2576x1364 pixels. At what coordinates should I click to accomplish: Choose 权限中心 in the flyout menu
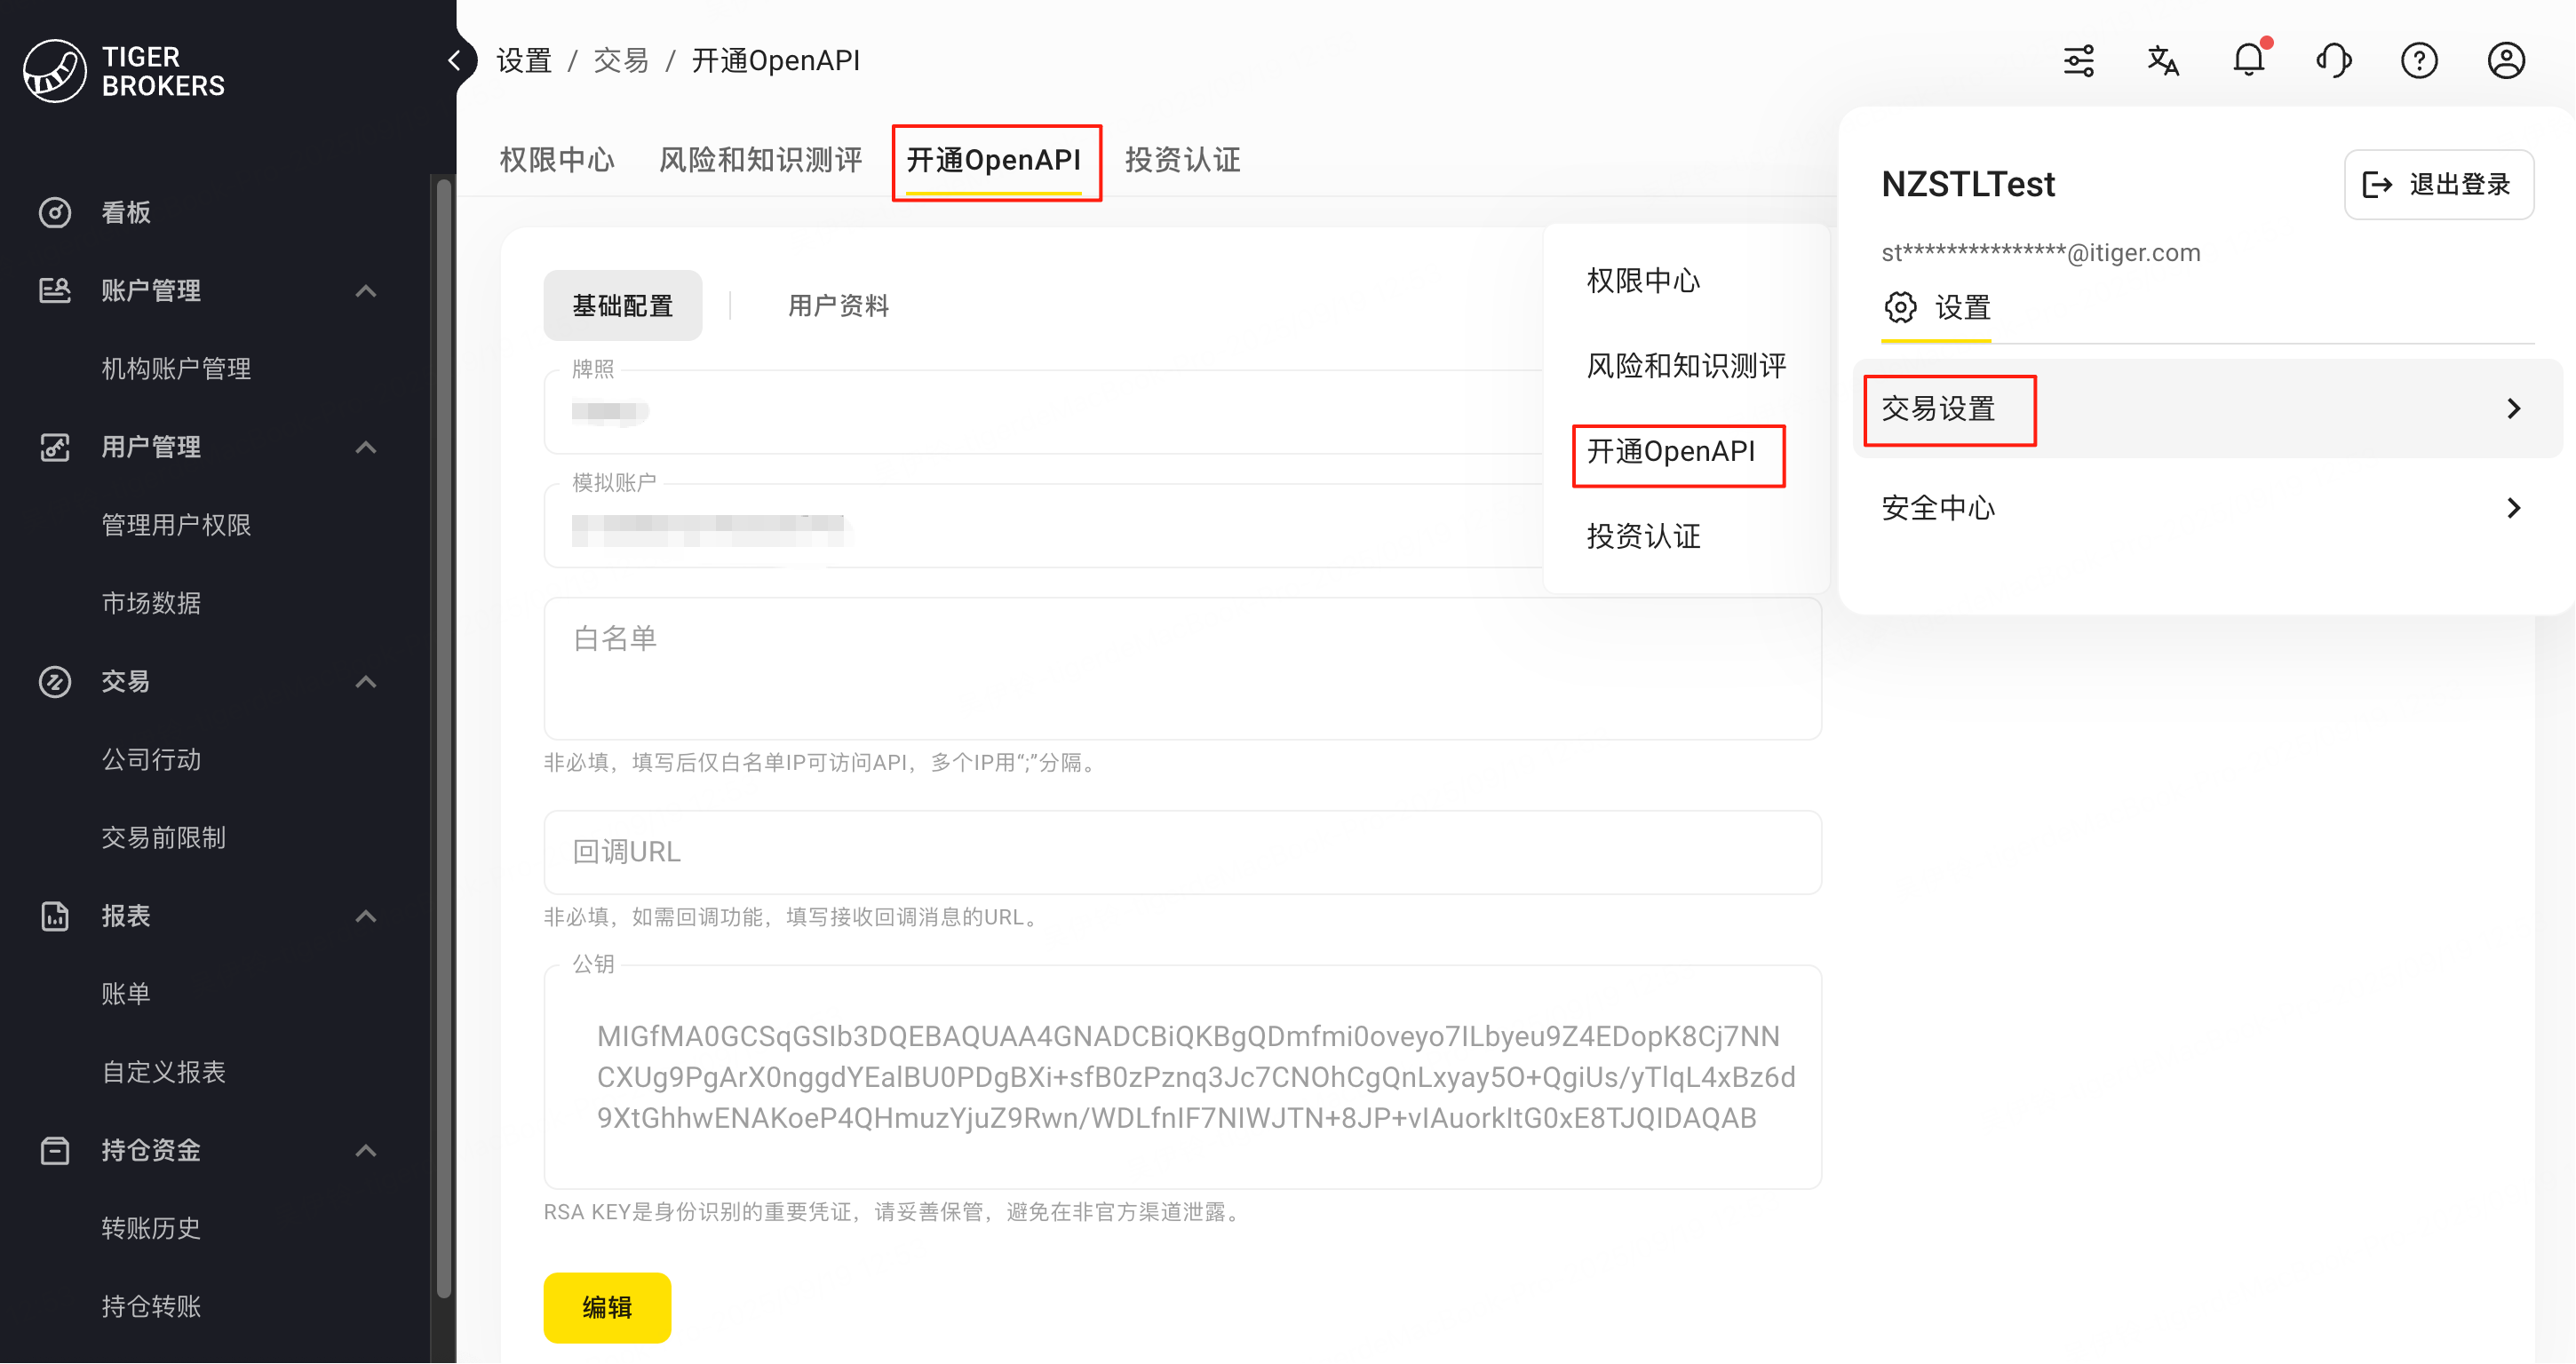[1643, 281]
